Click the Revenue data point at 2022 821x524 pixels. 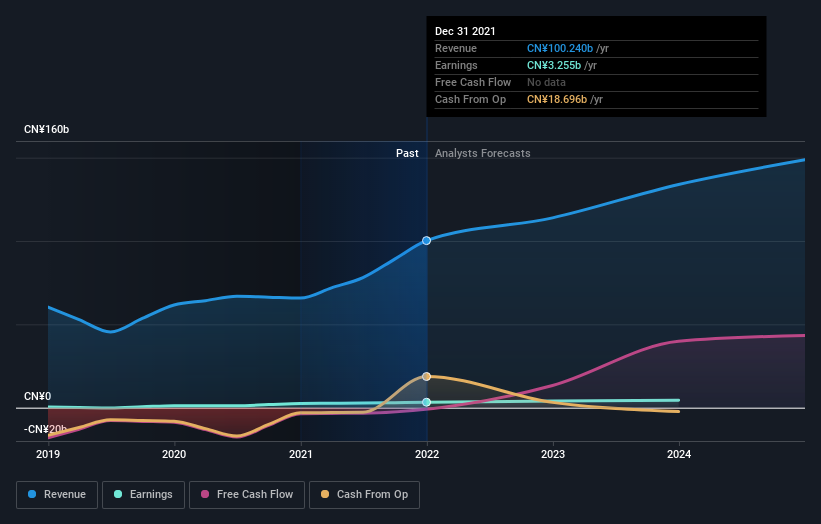click(x=427, y=240)
